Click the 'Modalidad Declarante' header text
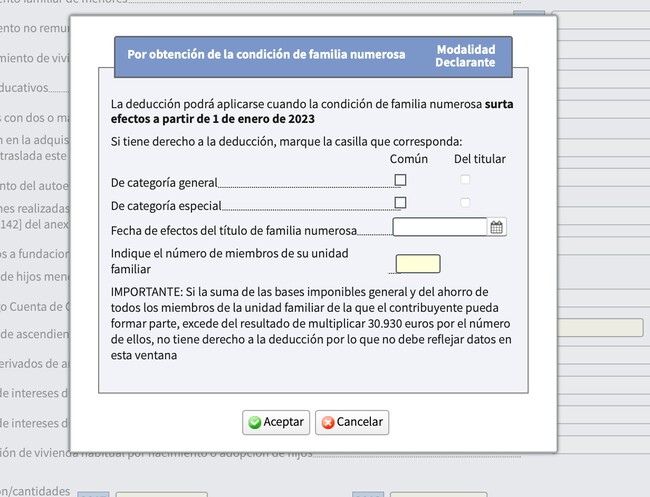Viewport: 650px width, 497px height. (465, 56)
